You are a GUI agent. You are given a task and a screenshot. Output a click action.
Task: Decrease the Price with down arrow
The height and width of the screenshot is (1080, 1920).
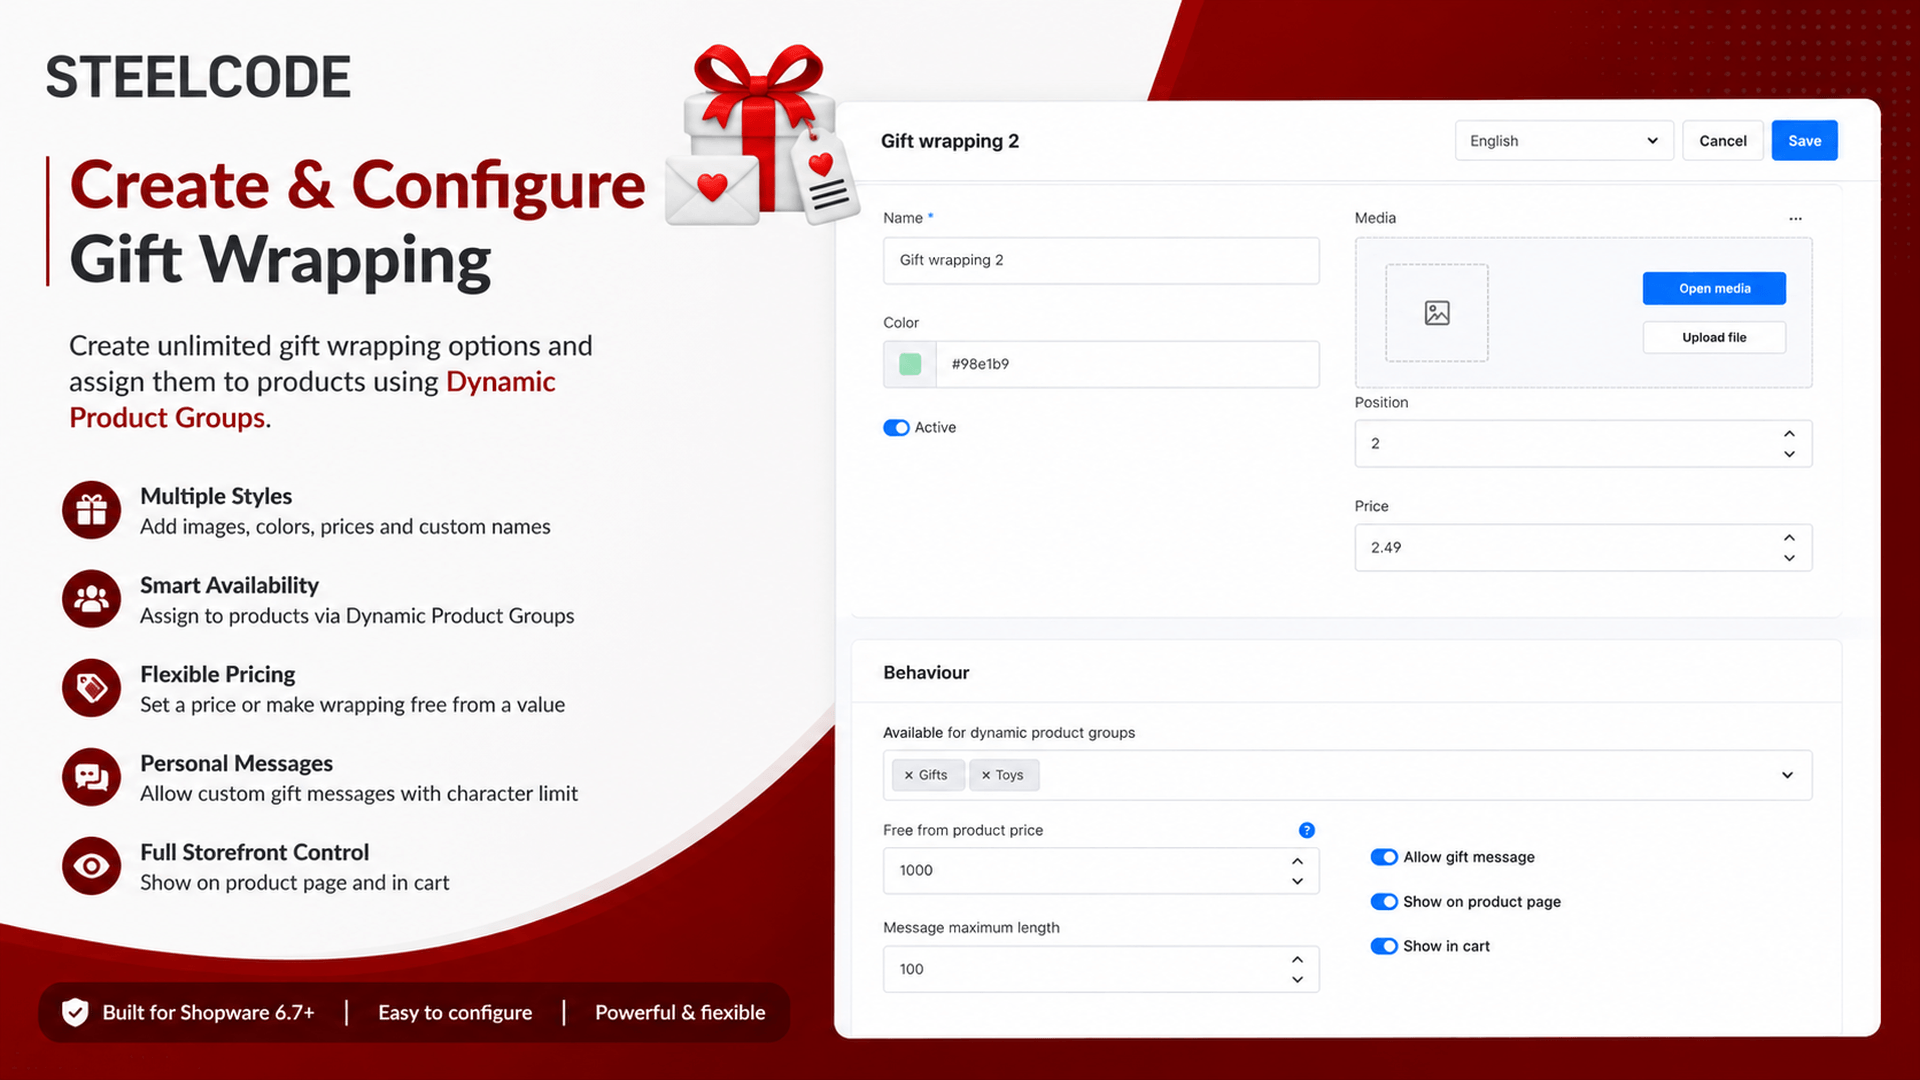coord(1789,558)
